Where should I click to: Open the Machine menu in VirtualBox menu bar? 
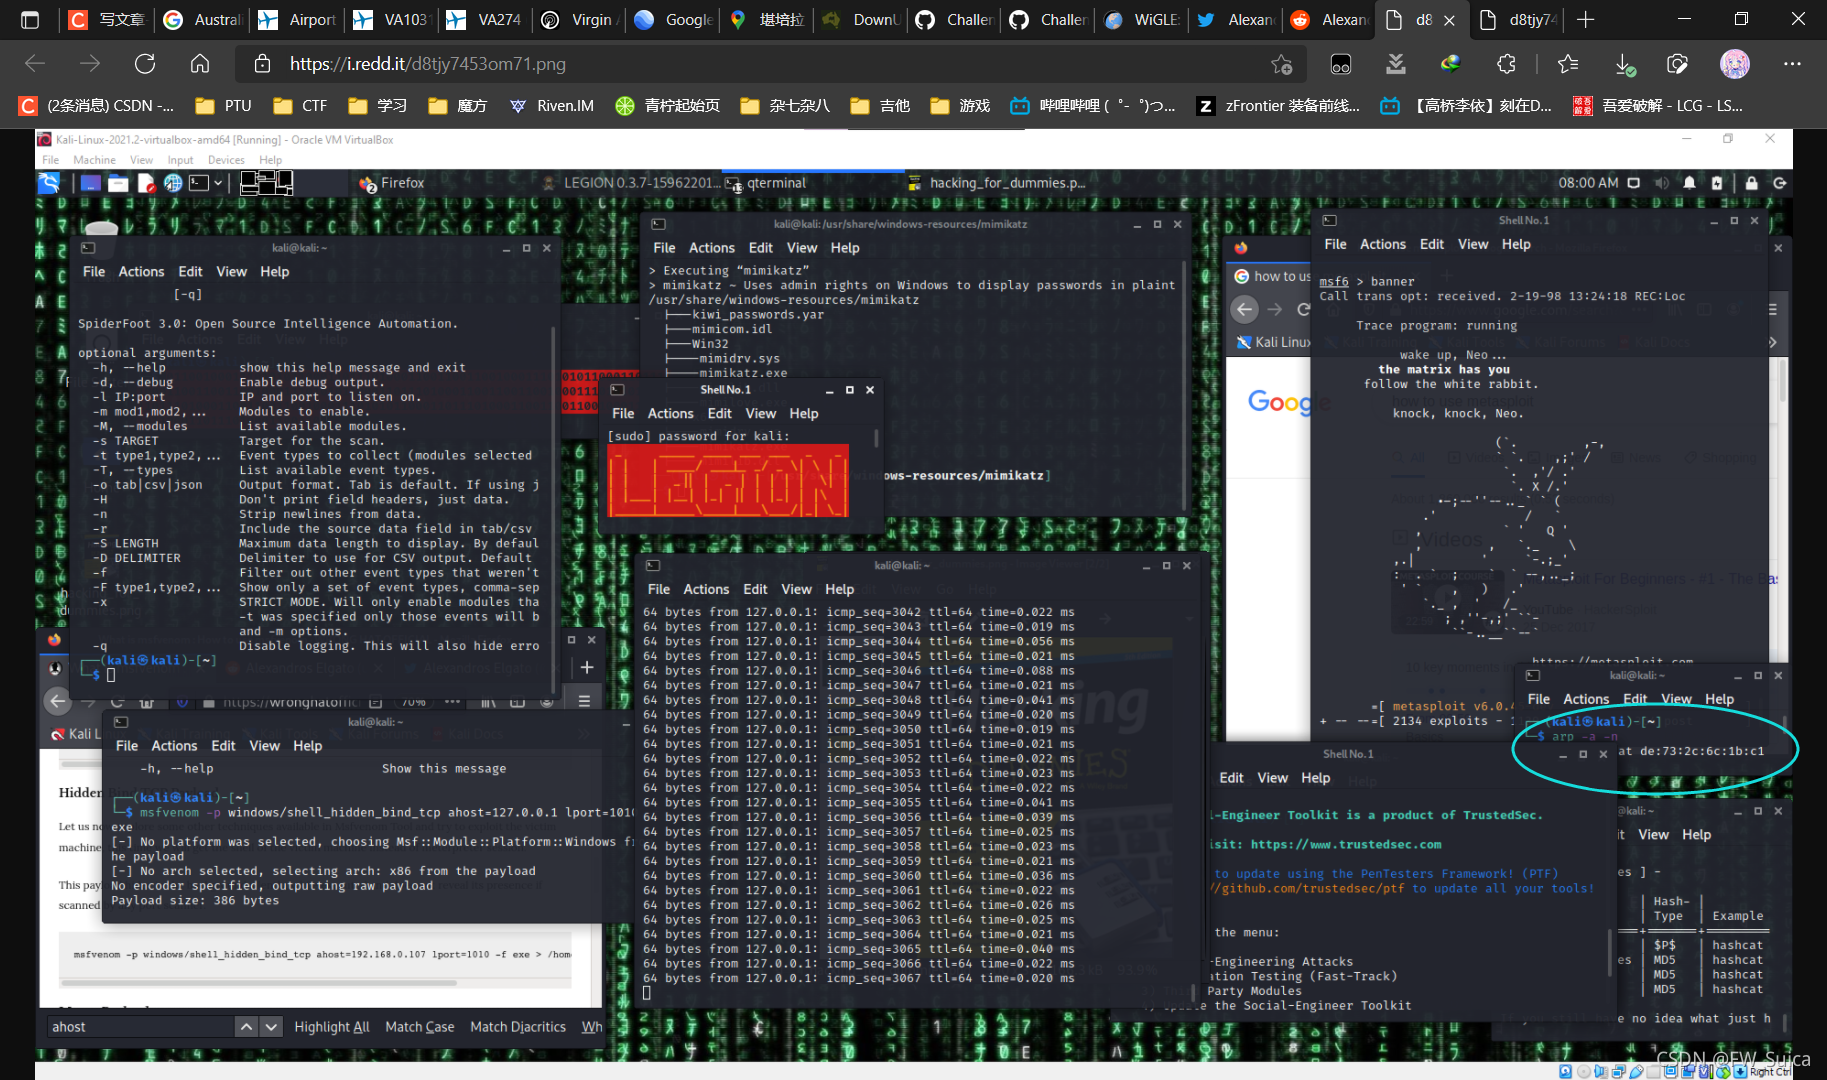pyautogui.click(x=94, y=160)
